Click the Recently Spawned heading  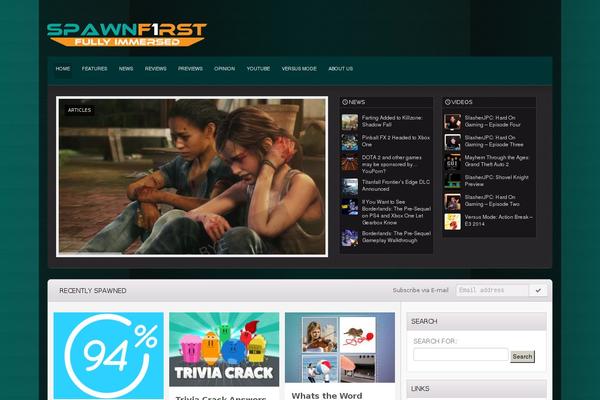click(93, 291)
